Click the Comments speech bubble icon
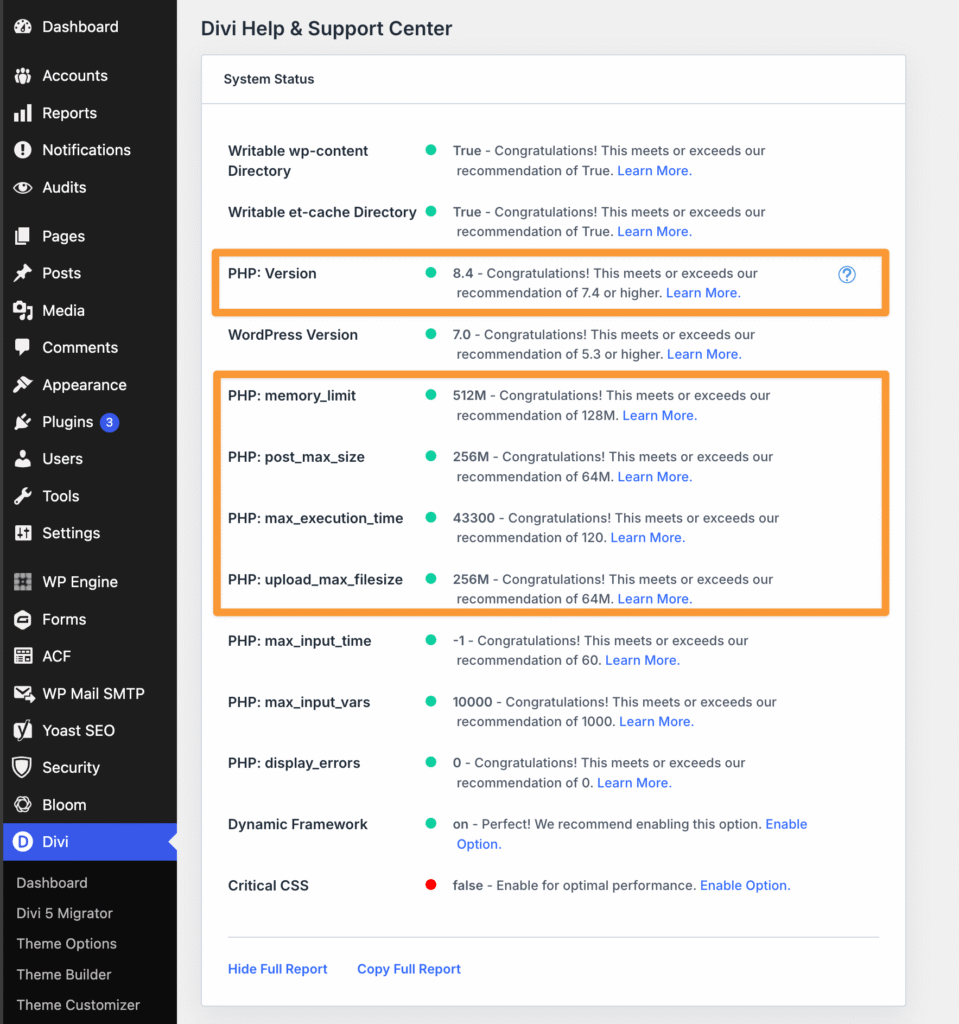This screenshot has width=959, height=1024. (23, 347)
